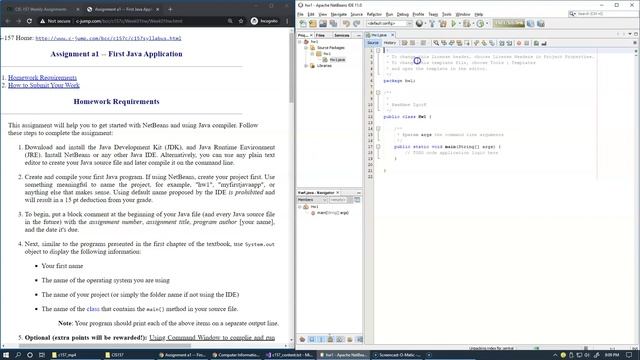Open Homework Requirements link in browser
640x360 pixels.
pos(42,78)
